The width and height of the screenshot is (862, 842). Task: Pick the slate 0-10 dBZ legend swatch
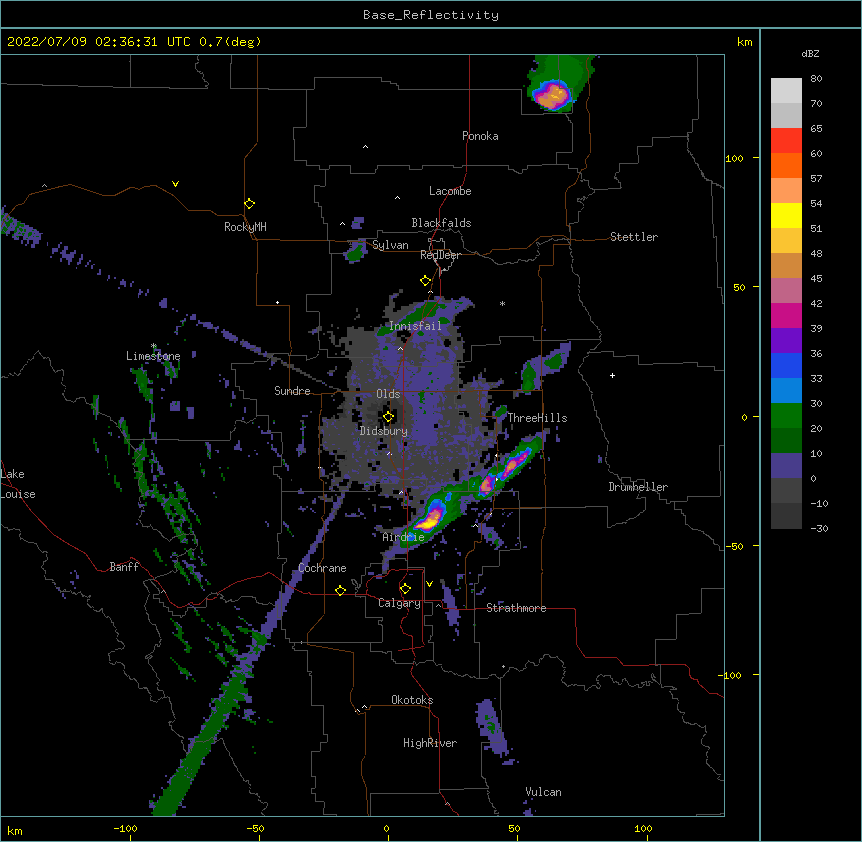tap(786, 466)
